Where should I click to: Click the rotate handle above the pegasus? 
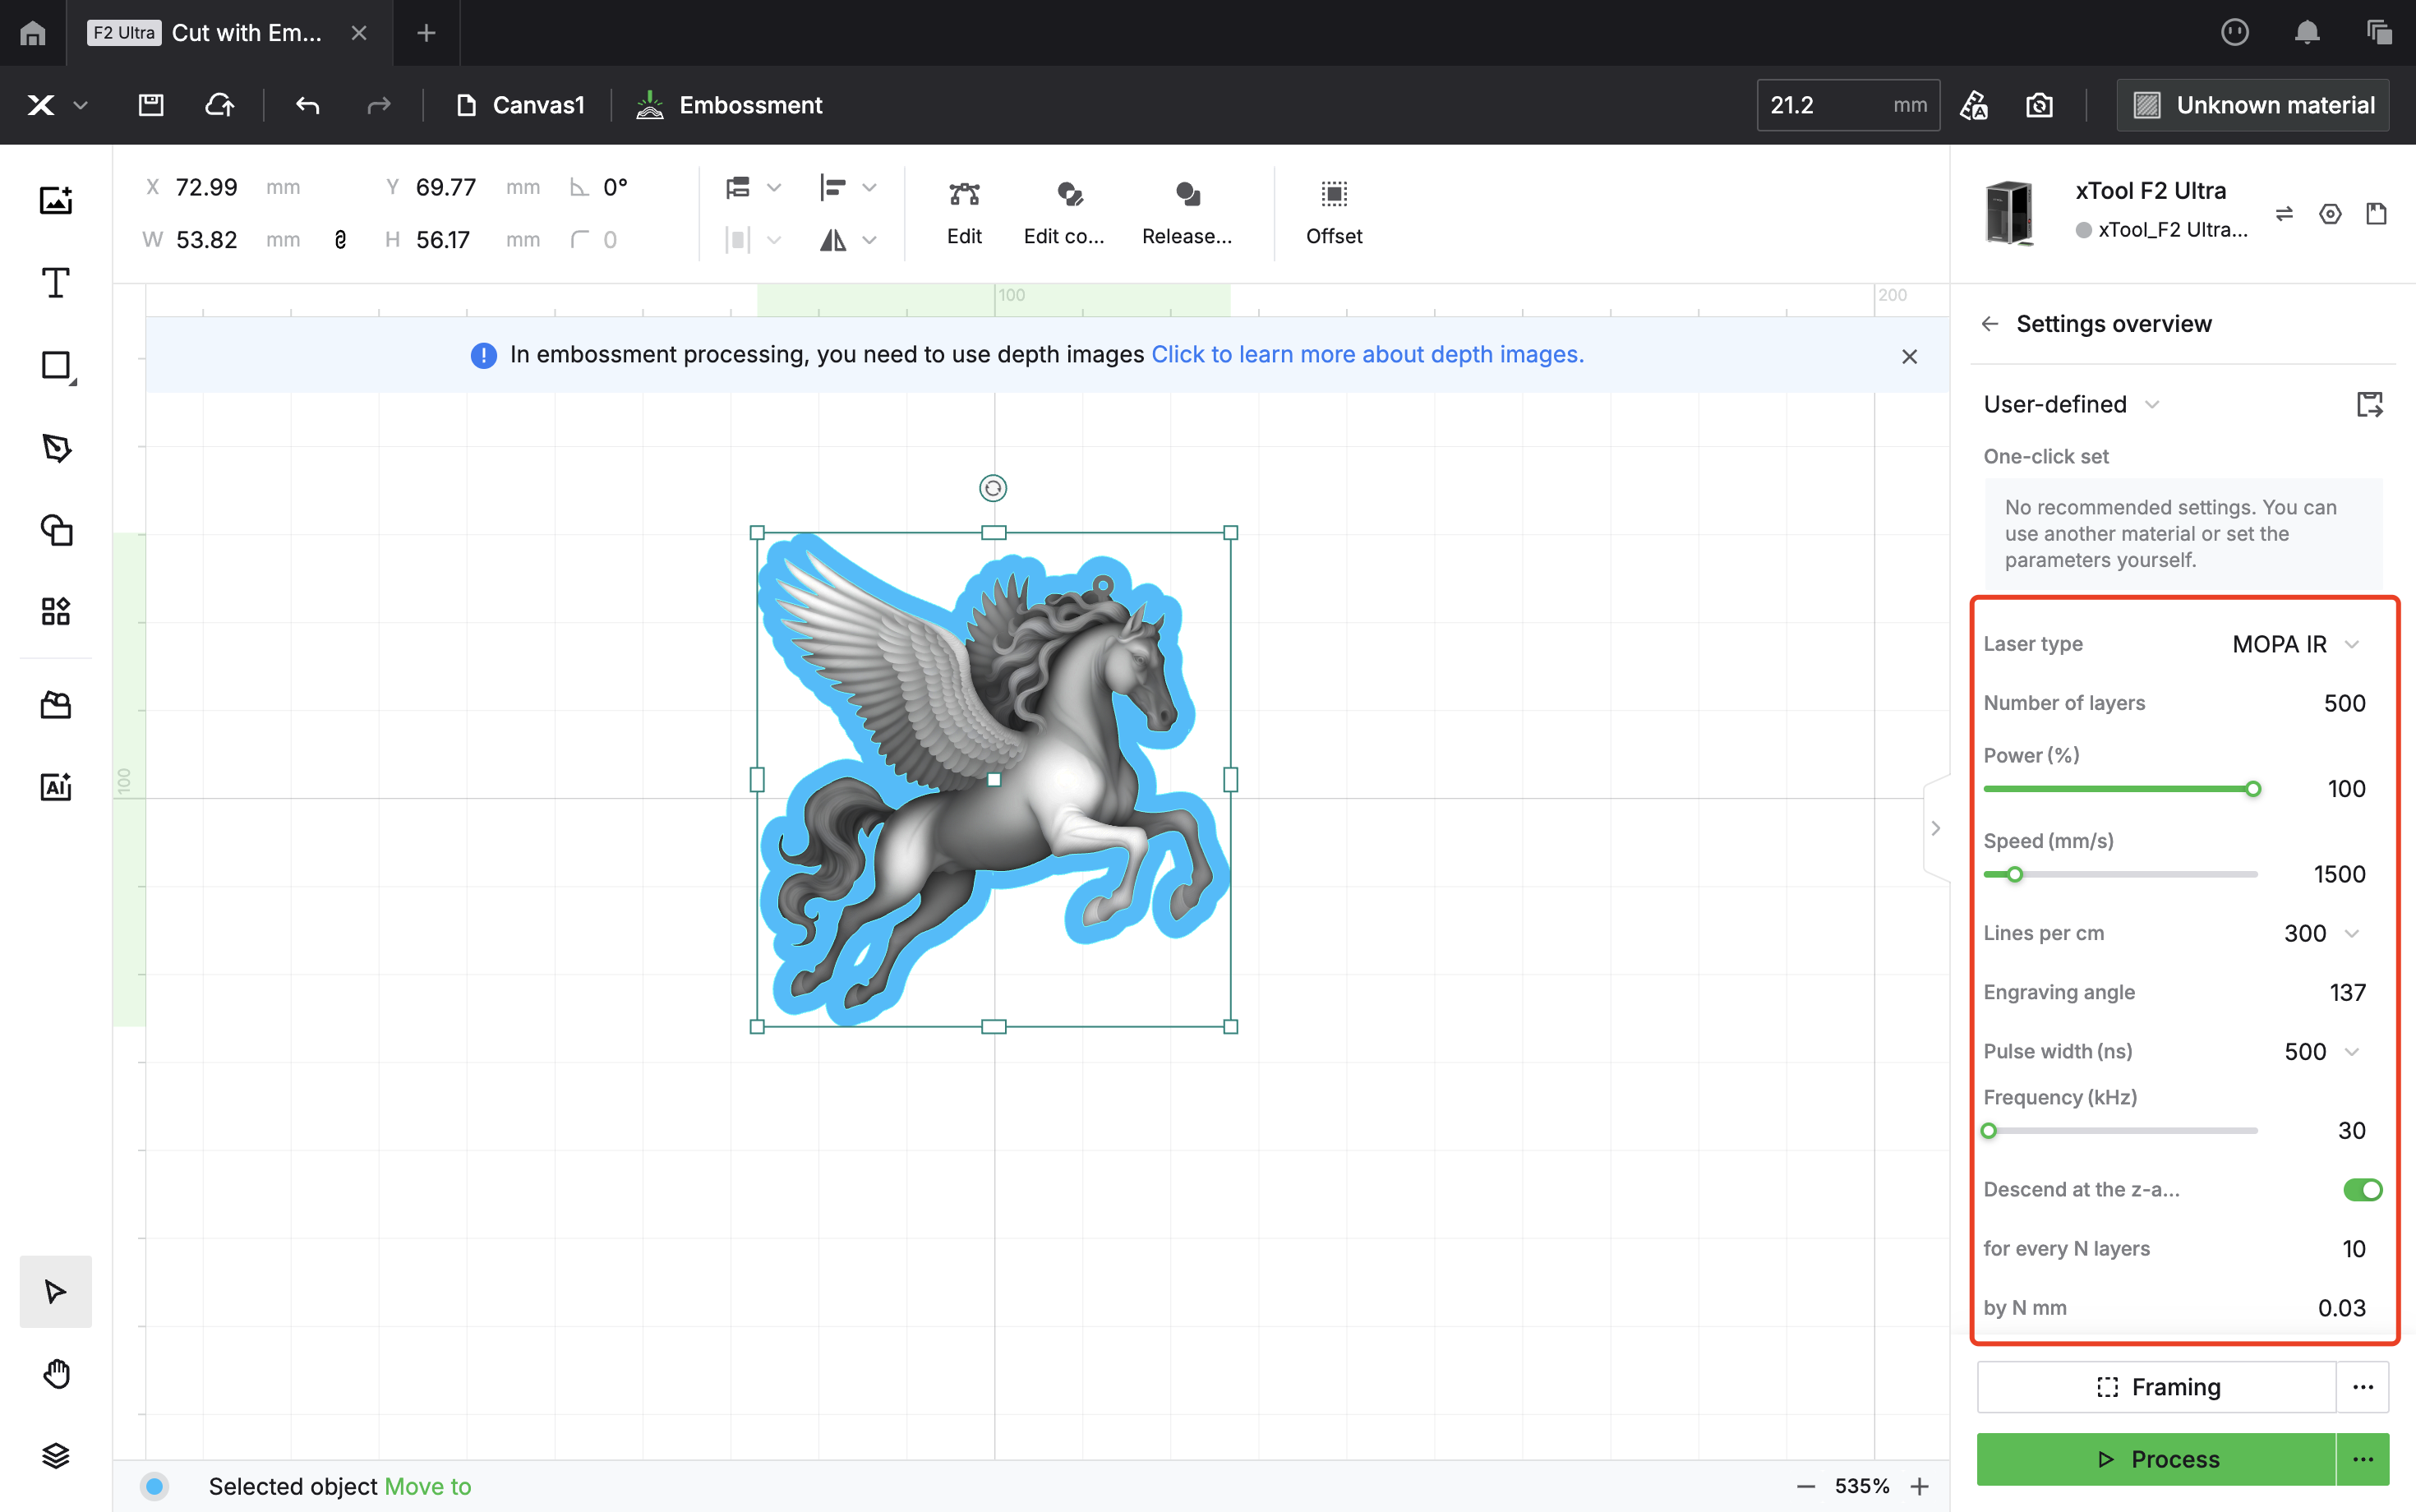click(992, 488)
